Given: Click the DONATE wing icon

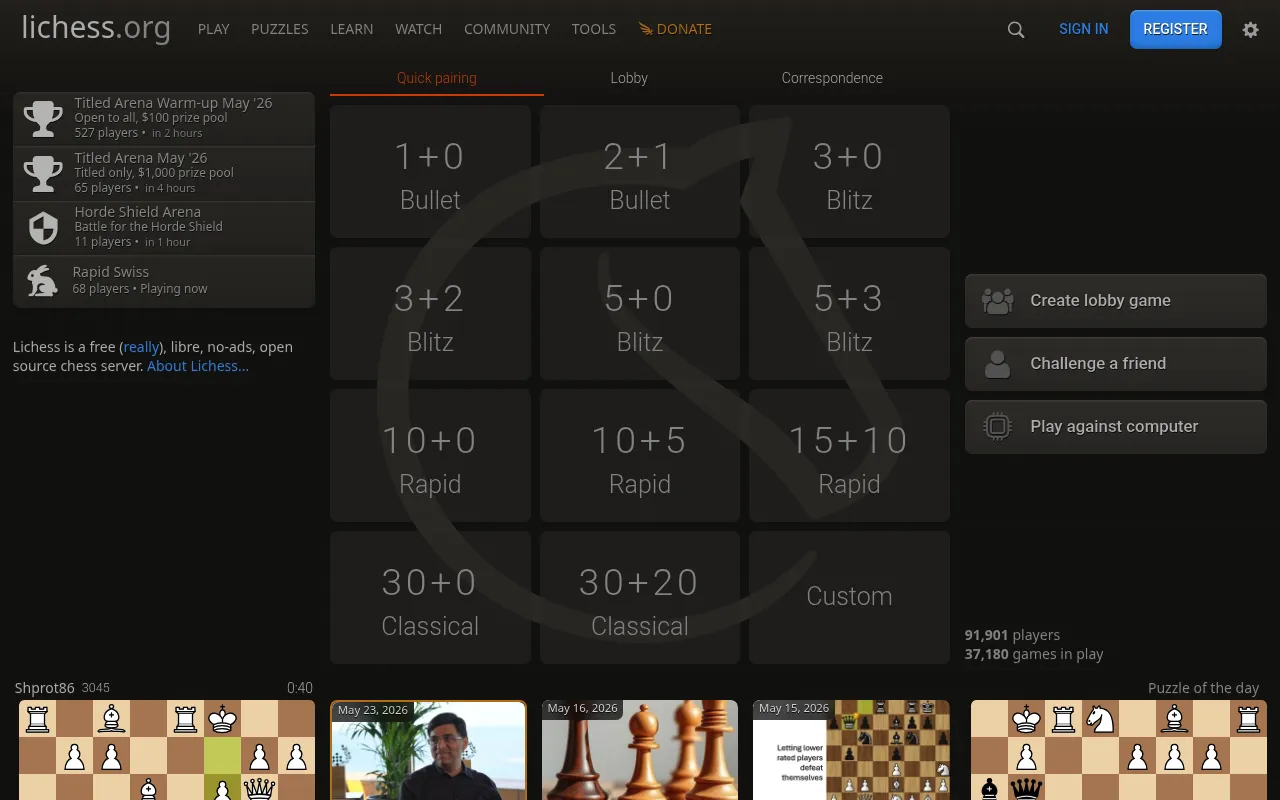Looking at the screenshot, I should click(x=645, y=29).
